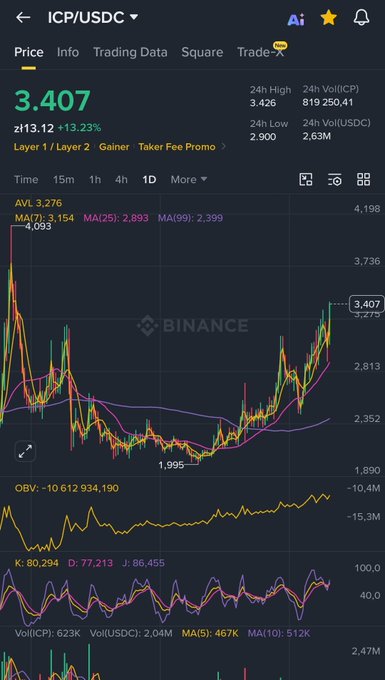Tap the MA(25): 2,893 indicator label
385x680 pixels.
point(116,218)
